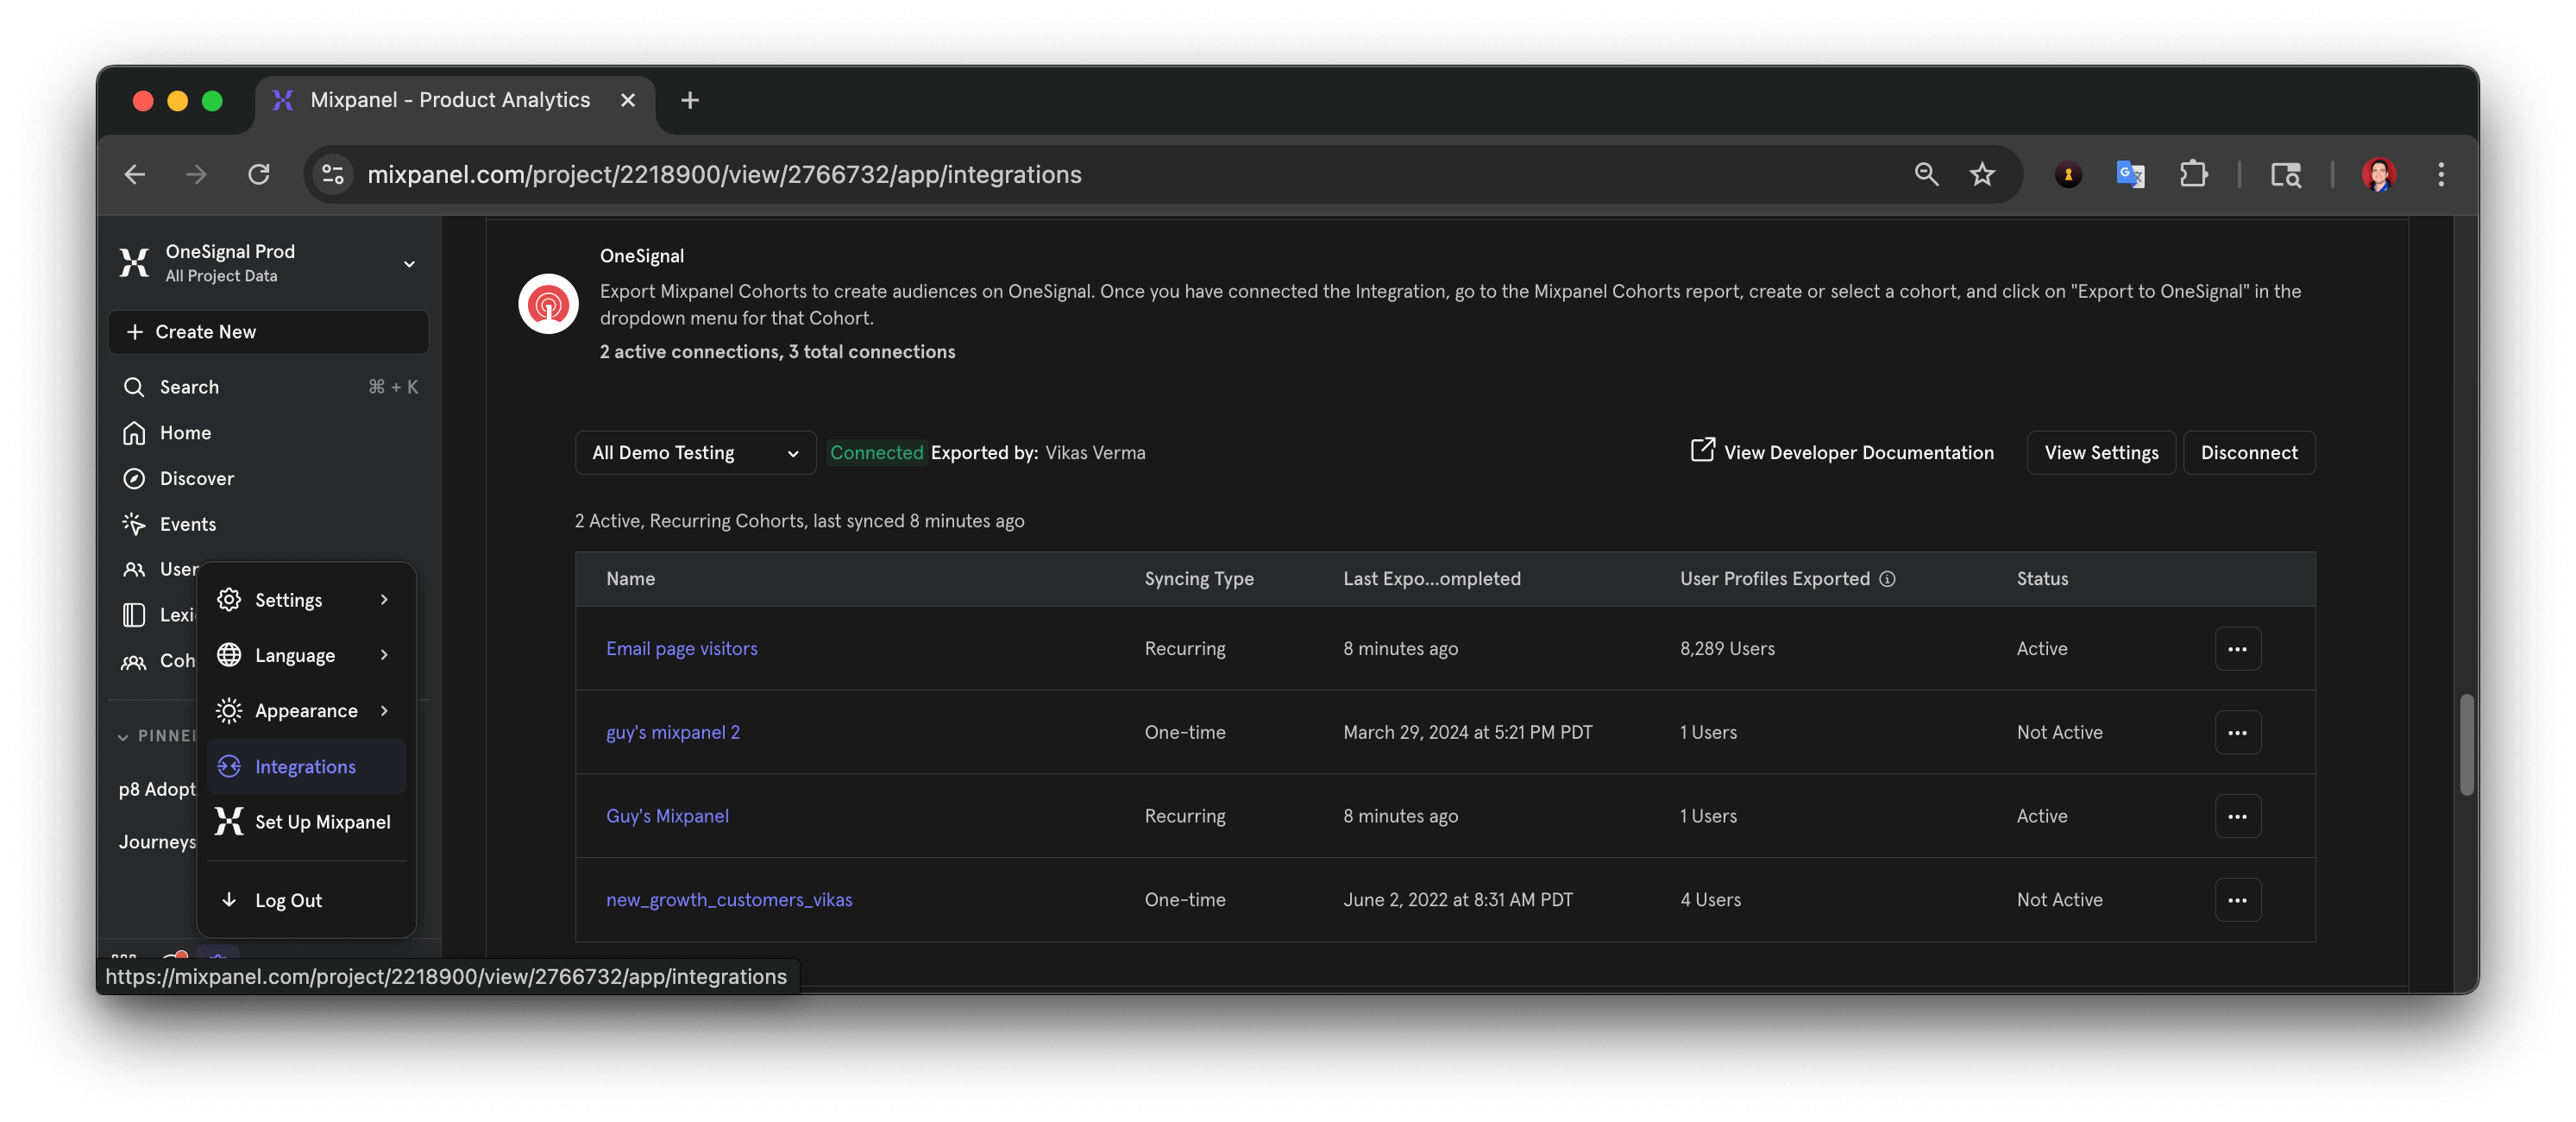Screen dimensions: 2576x1122
Task: Expand the Language submenu
Action: coord(305,655)
